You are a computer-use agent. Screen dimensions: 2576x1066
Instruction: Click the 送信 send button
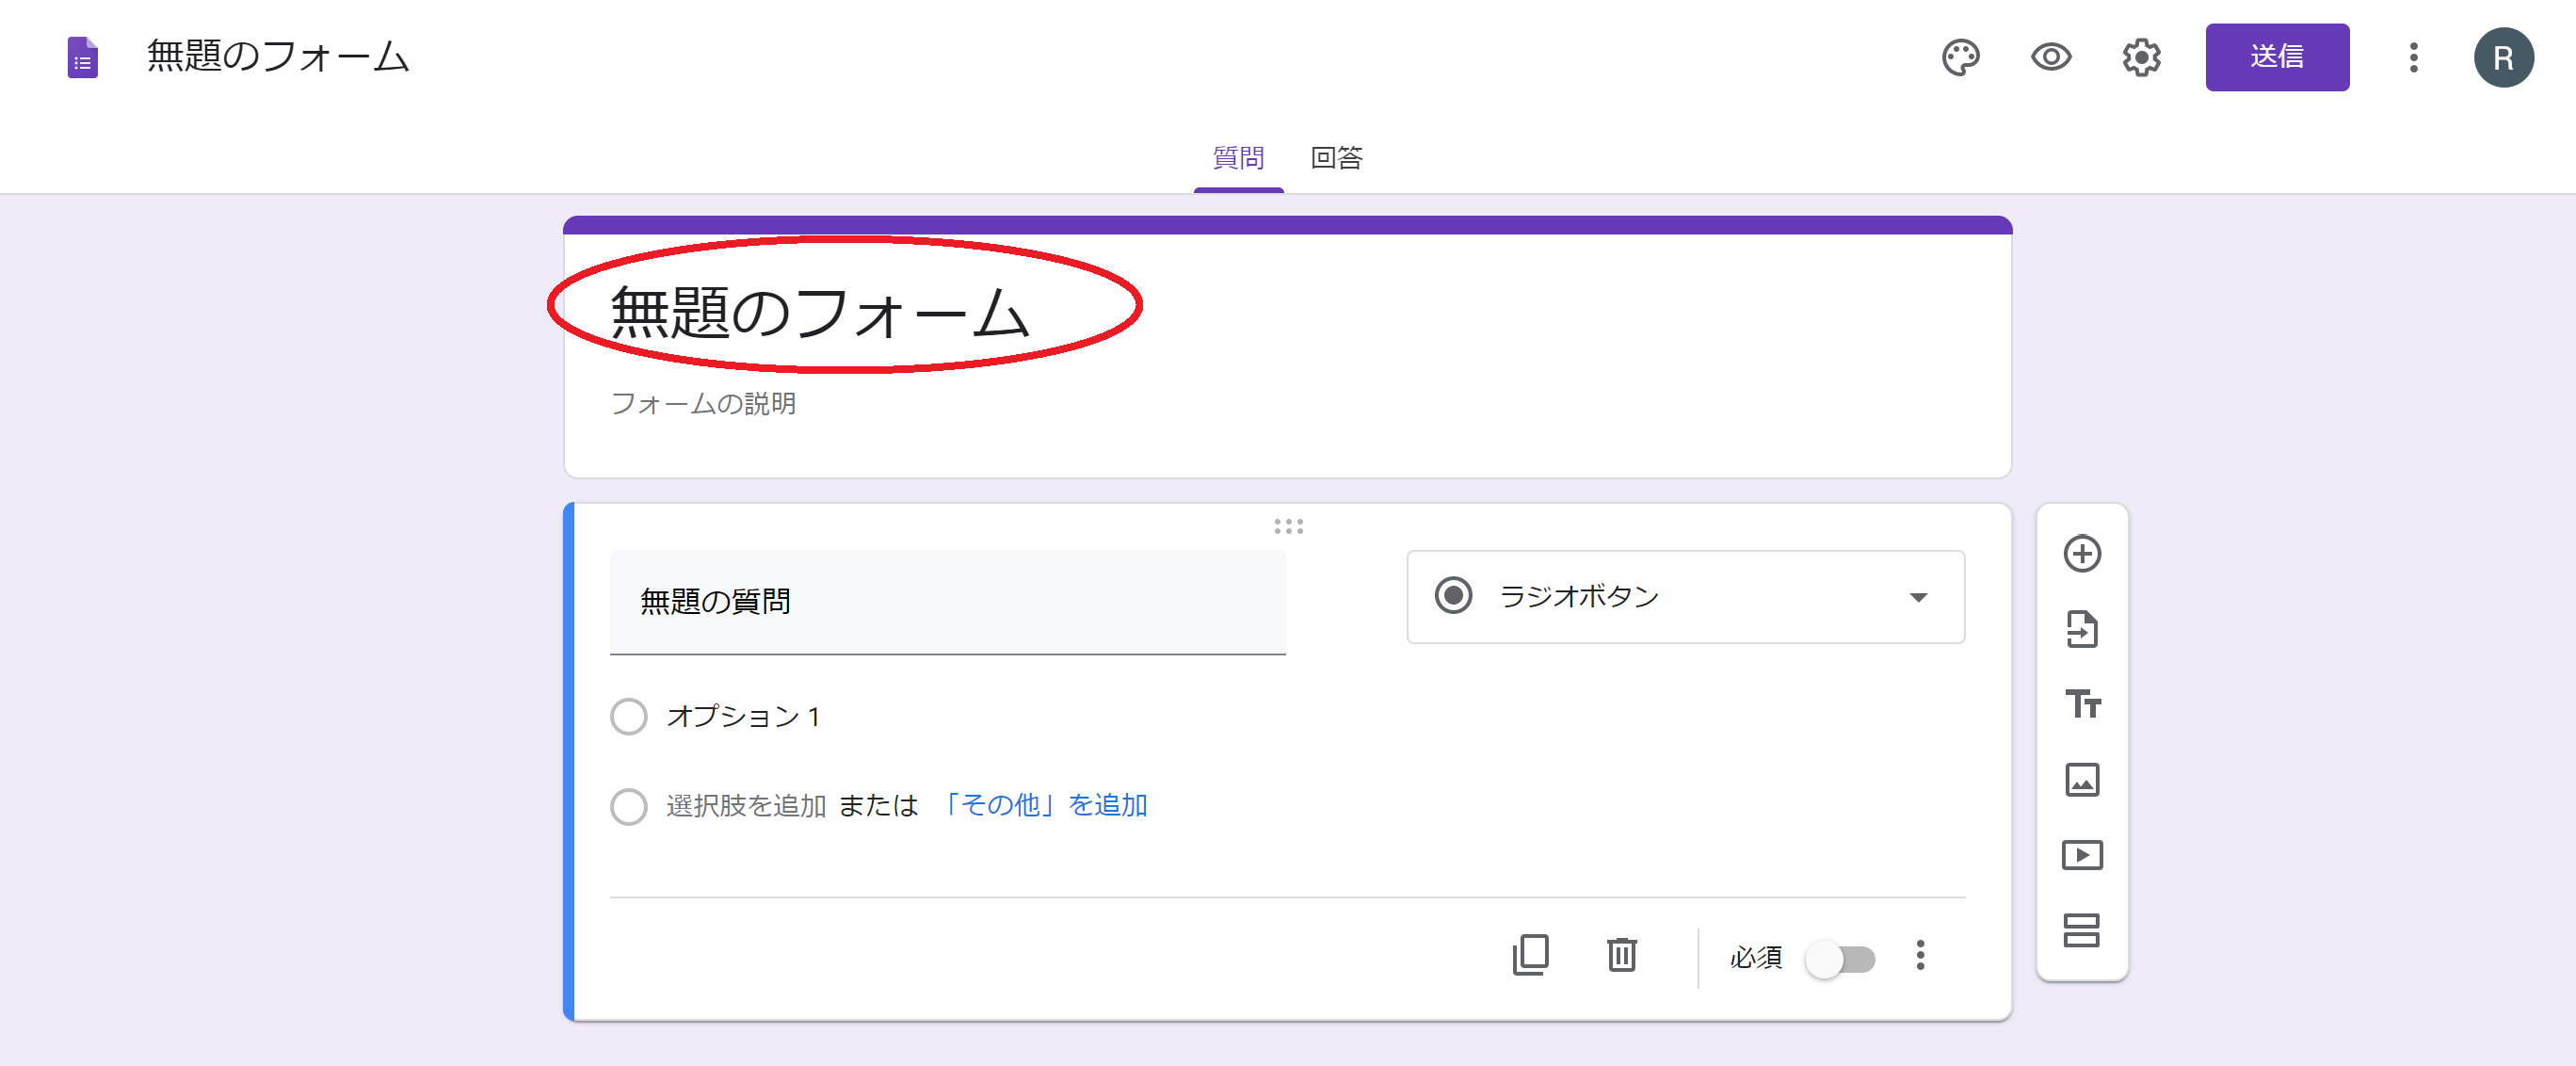[2277, 57]
